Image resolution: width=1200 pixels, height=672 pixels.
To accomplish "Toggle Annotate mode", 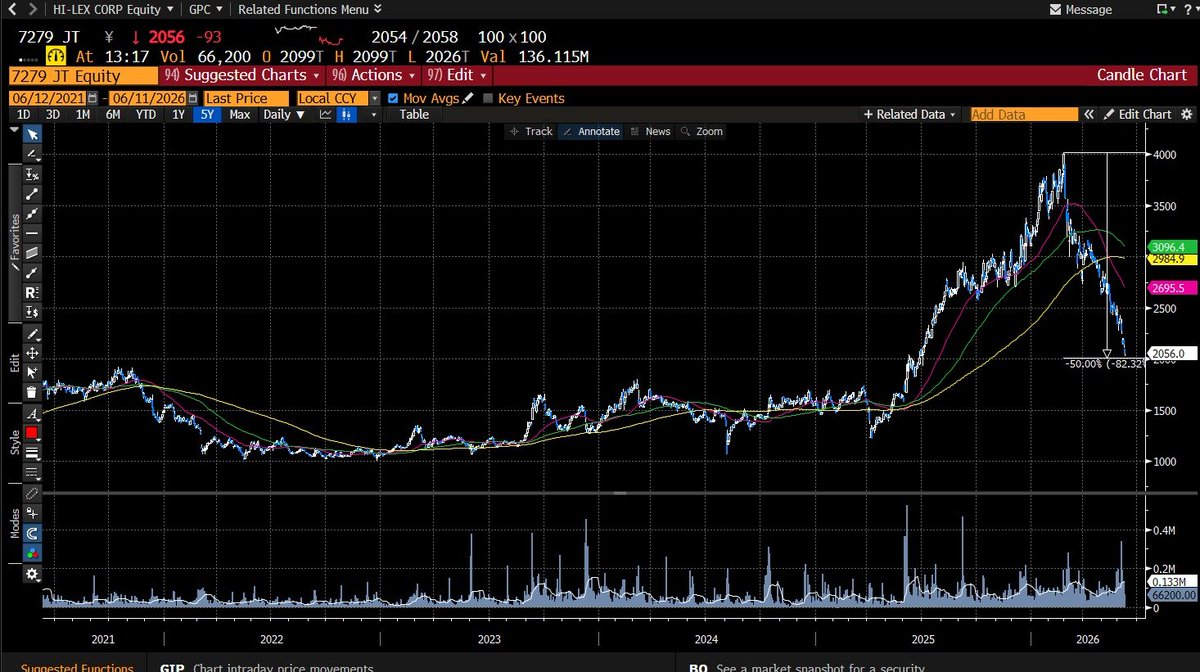I will click(x=590, y=131).
